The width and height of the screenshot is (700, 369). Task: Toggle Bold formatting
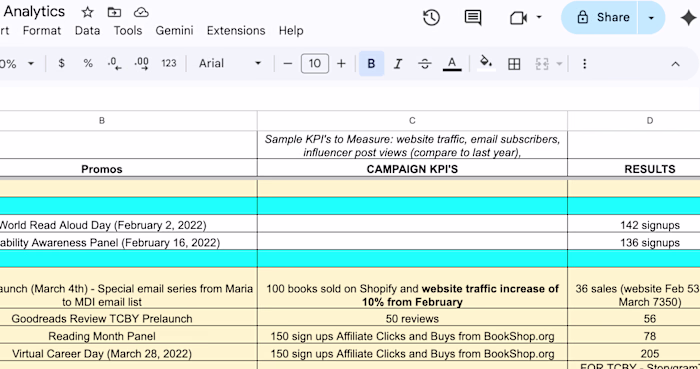point(371,63)
